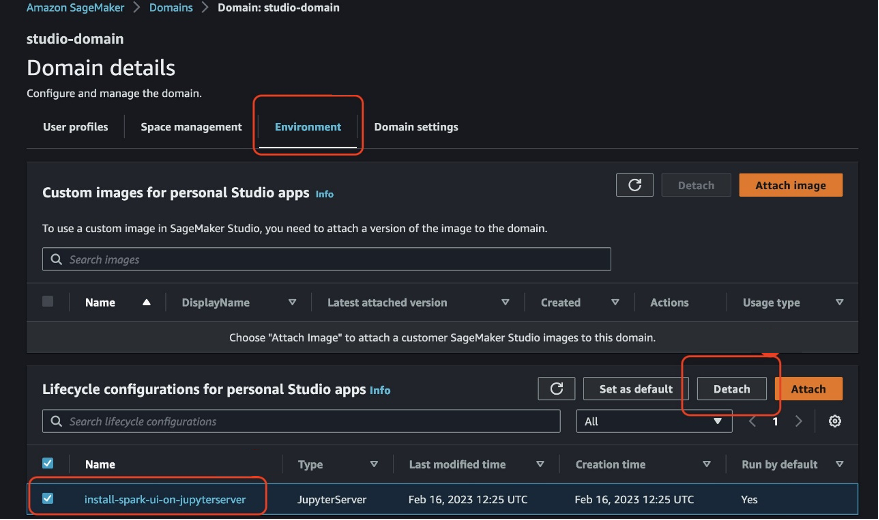Viewport: 879px width, 520px height.
Task: Refresh the lifecycle configurations list
Action: coord(556,389)
